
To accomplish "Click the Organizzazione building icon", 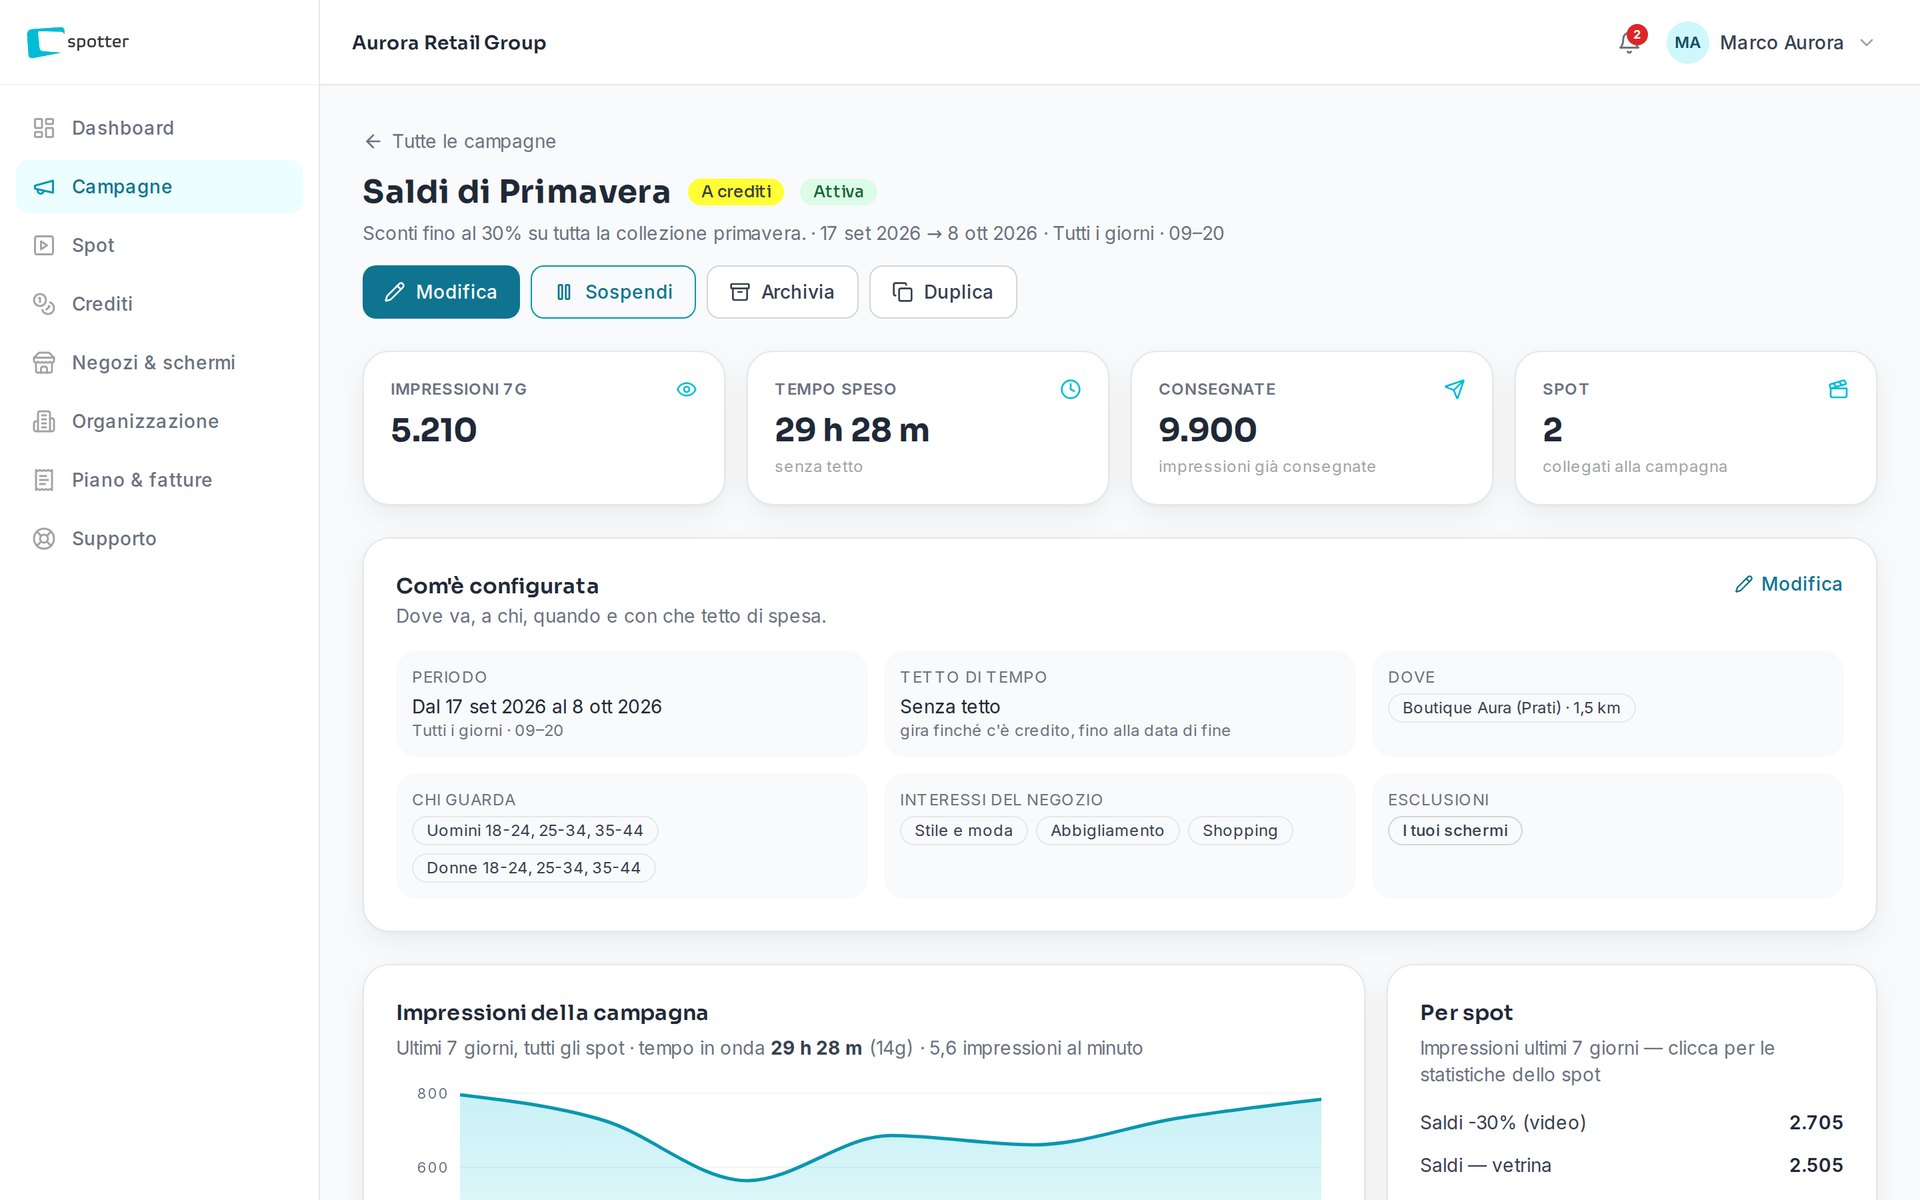I will [44, 421].
